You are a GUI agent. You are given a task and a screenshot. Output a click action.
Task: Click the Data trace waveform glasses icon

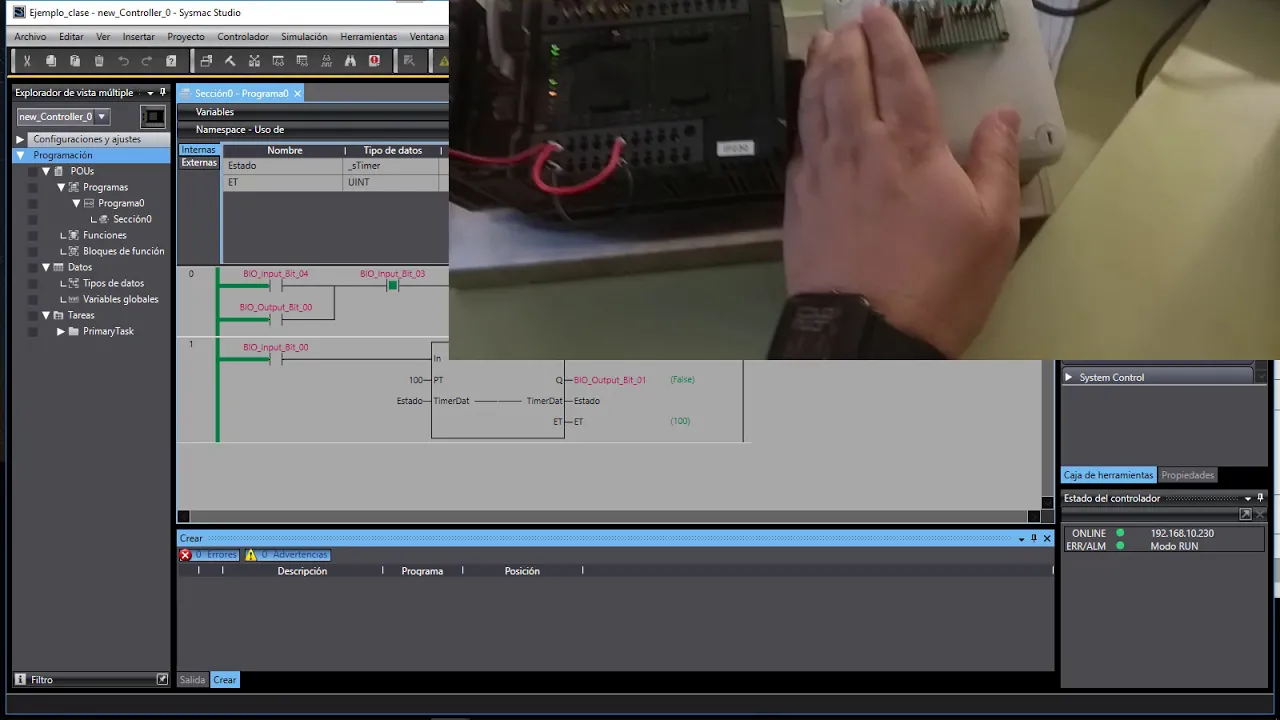coord(326,61)
